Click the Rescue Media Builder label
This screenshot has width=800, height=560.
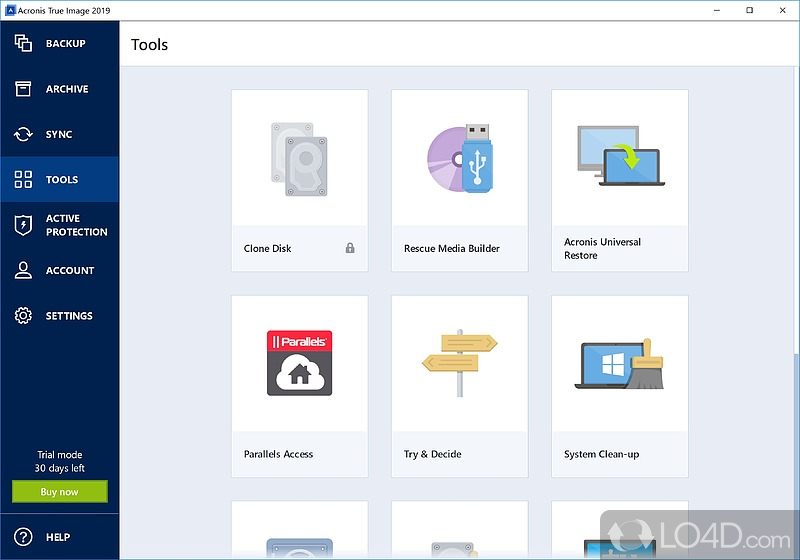451,248
